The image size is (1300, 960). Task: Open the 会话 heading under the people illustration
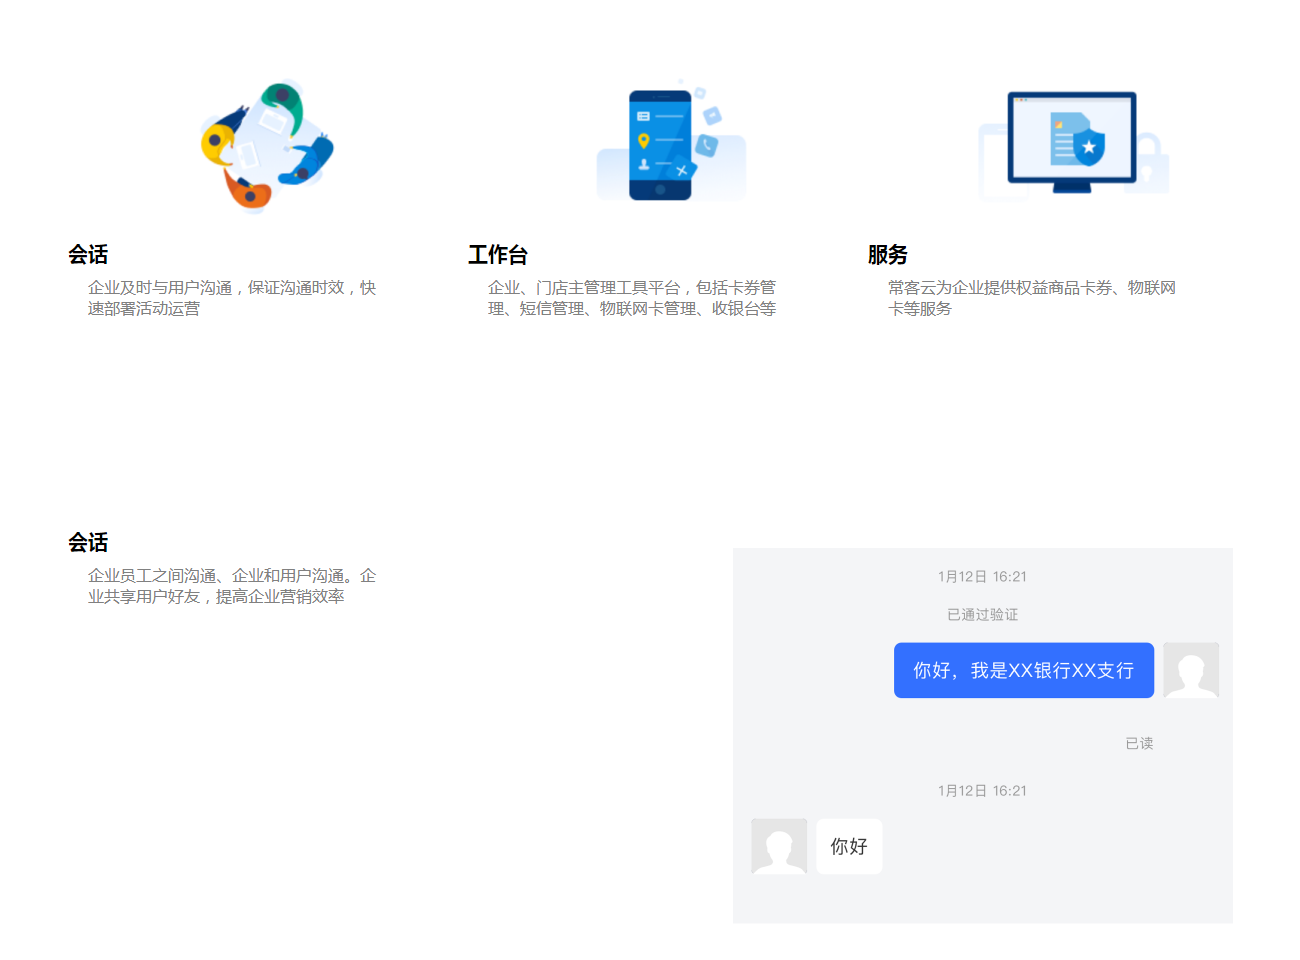88,255
